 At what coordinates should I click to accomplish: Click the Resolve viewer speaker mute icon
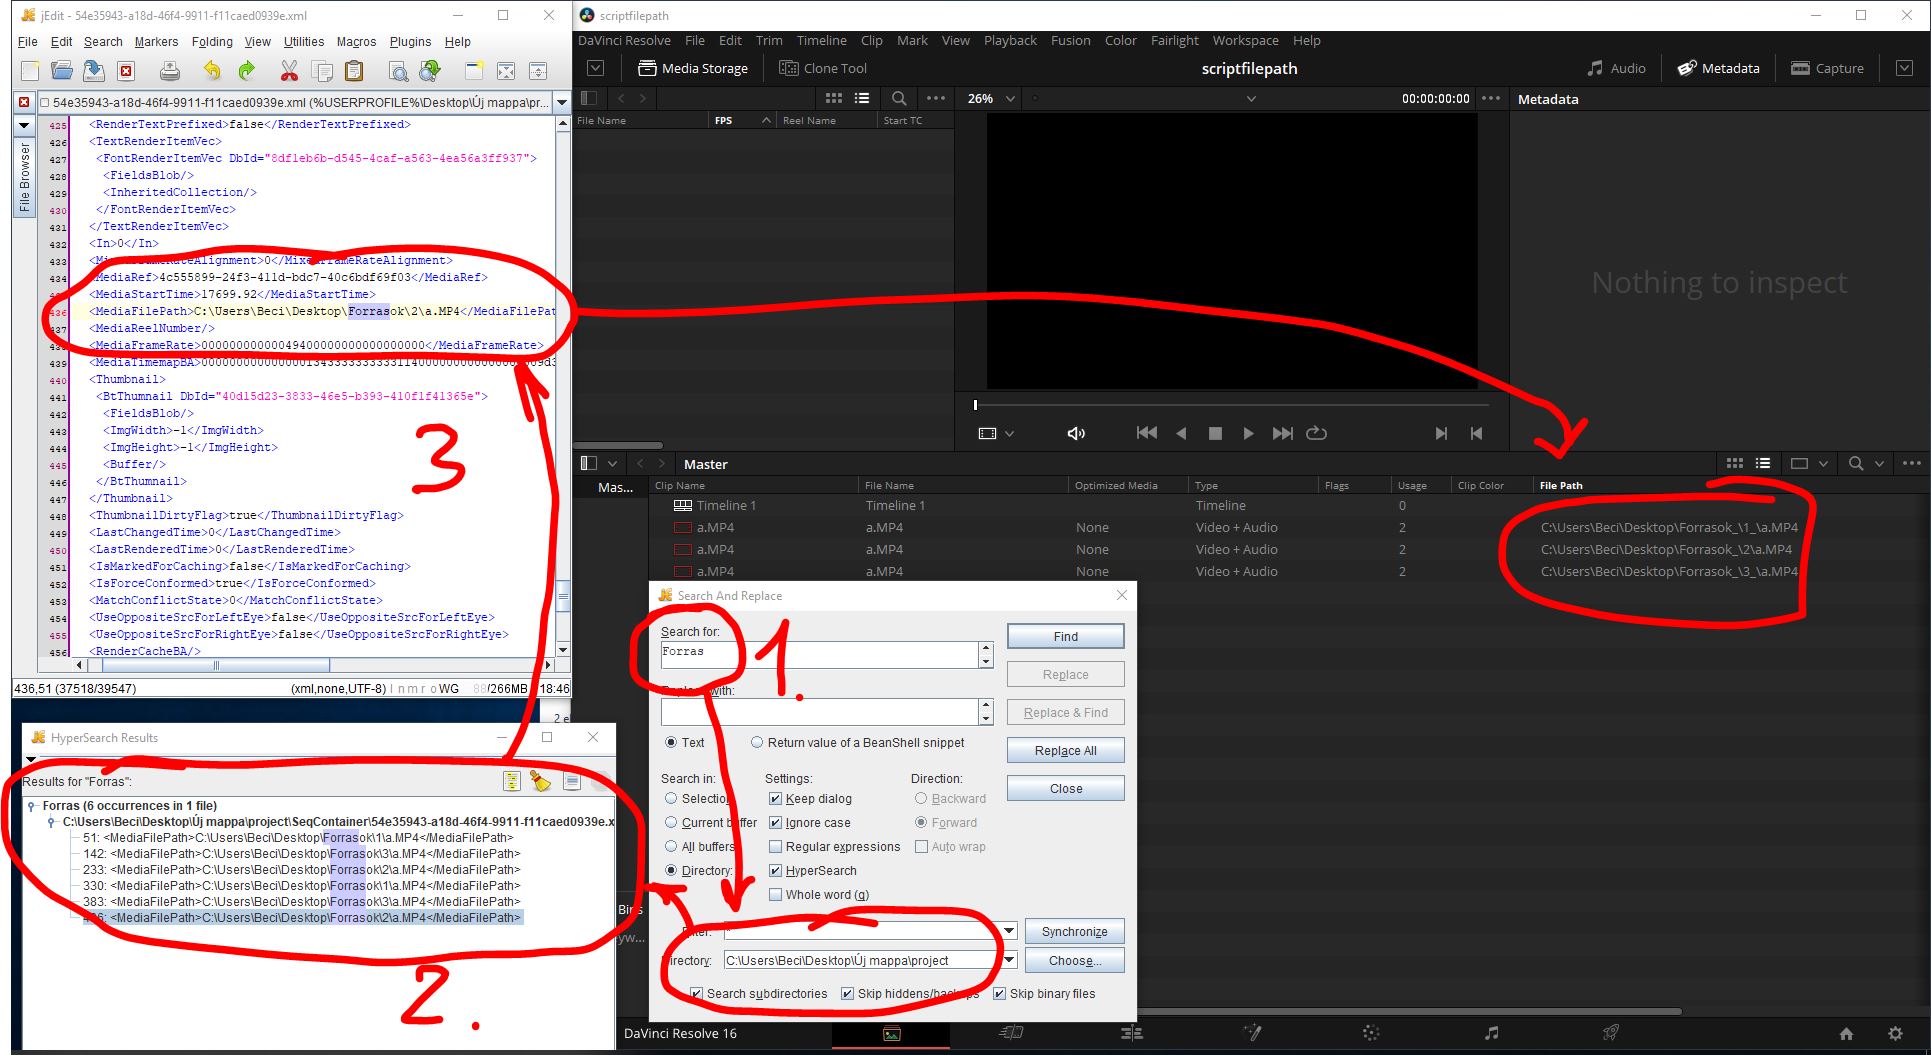pyautogui.click(x=1076, y=433)
